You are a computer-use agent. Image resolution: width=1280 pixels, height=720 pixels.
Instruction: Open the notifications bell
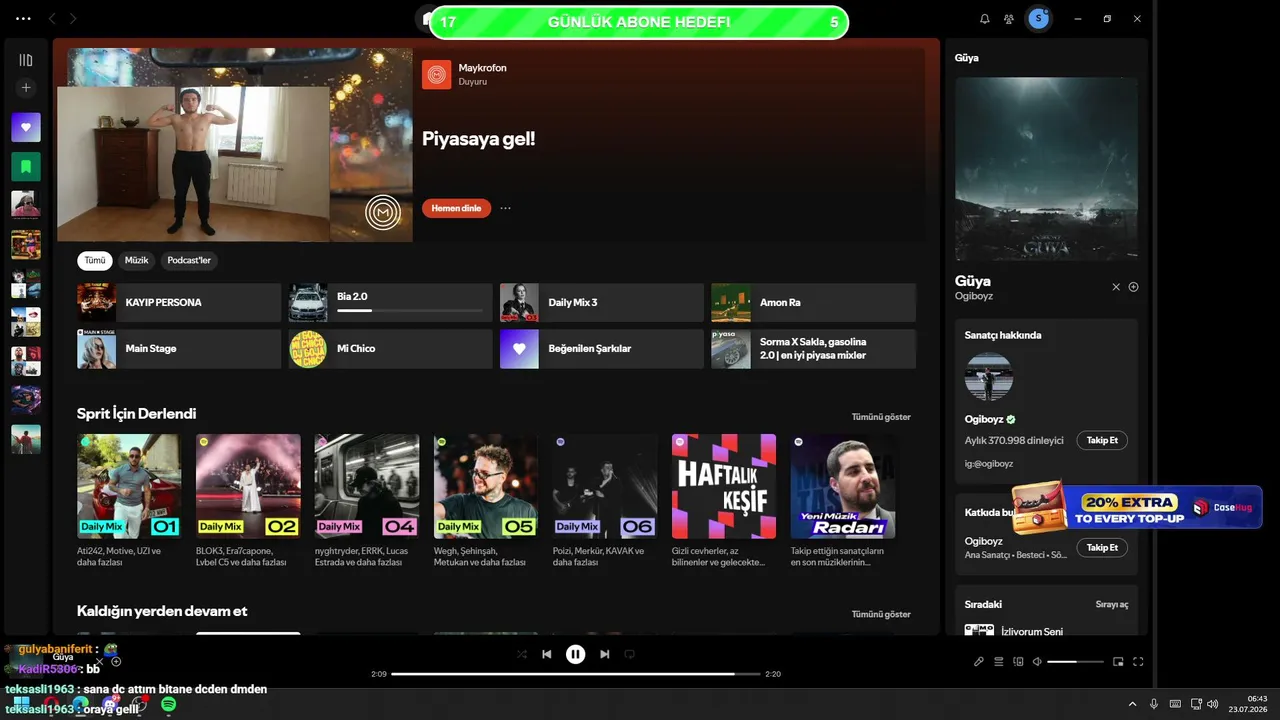coord(984,19)
